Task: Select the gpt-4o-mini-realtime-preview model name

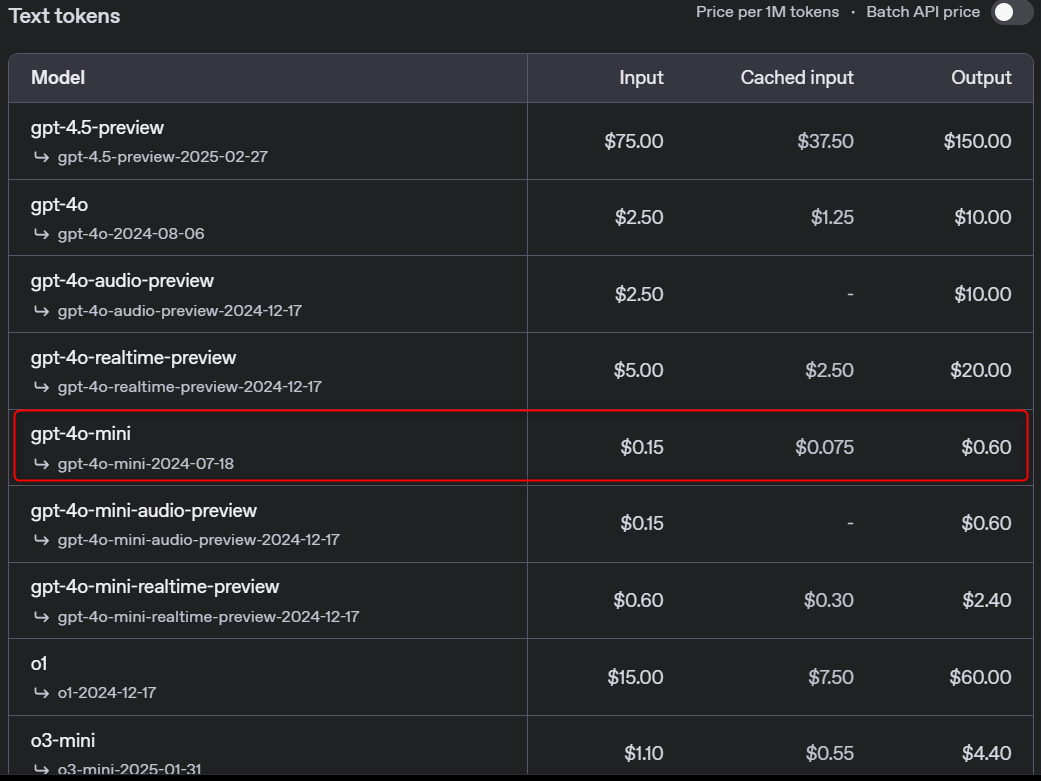Action: [x=155, y=587]
